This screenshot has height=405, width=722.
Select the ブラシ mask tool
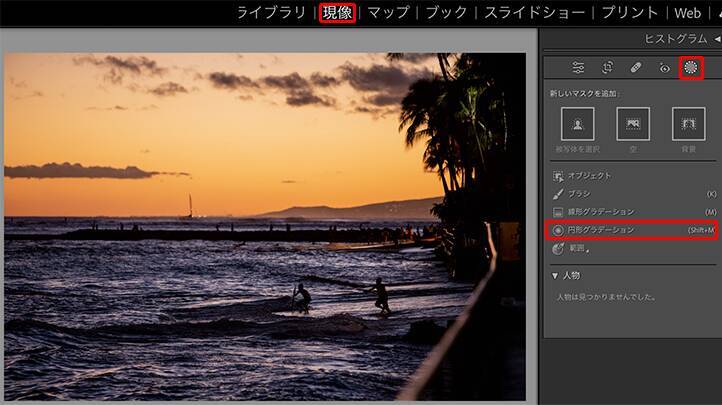click(582, 194)
